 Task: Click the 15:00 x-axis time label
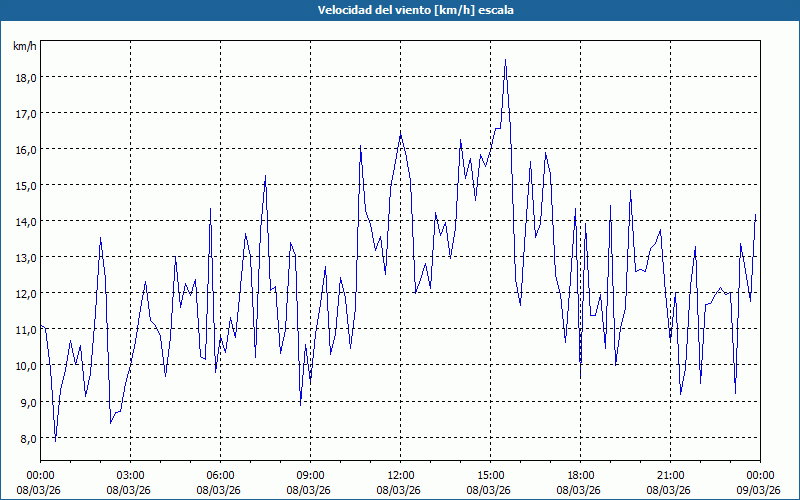coord(490,475)
